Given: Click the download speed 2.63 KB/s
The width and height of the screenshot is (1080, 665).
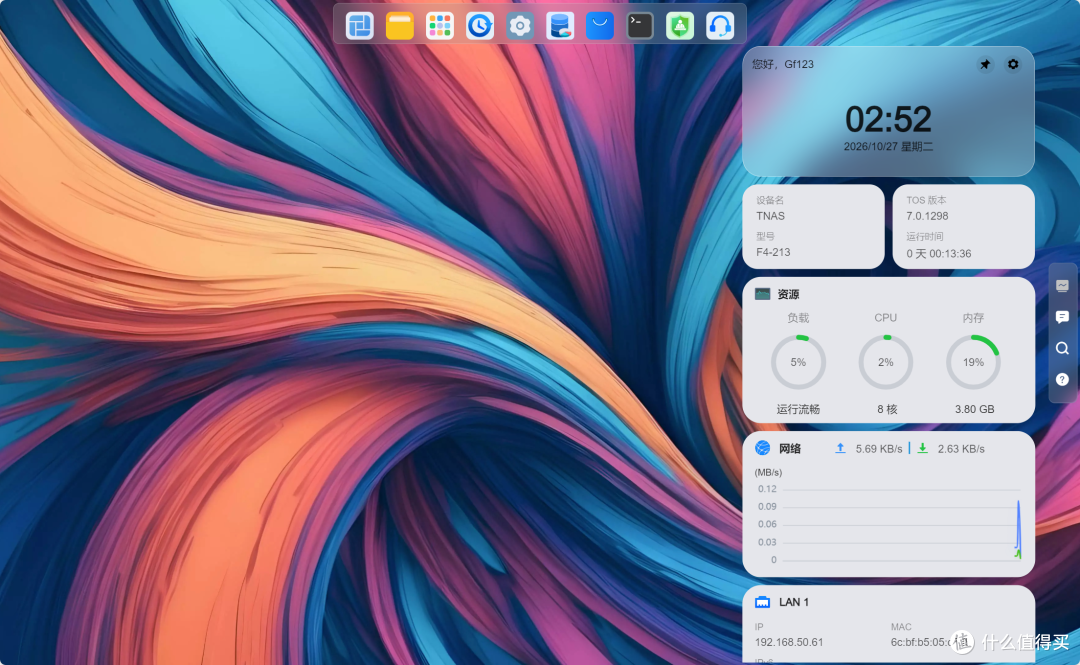Looking at the screenshot, I should (961, 449).
